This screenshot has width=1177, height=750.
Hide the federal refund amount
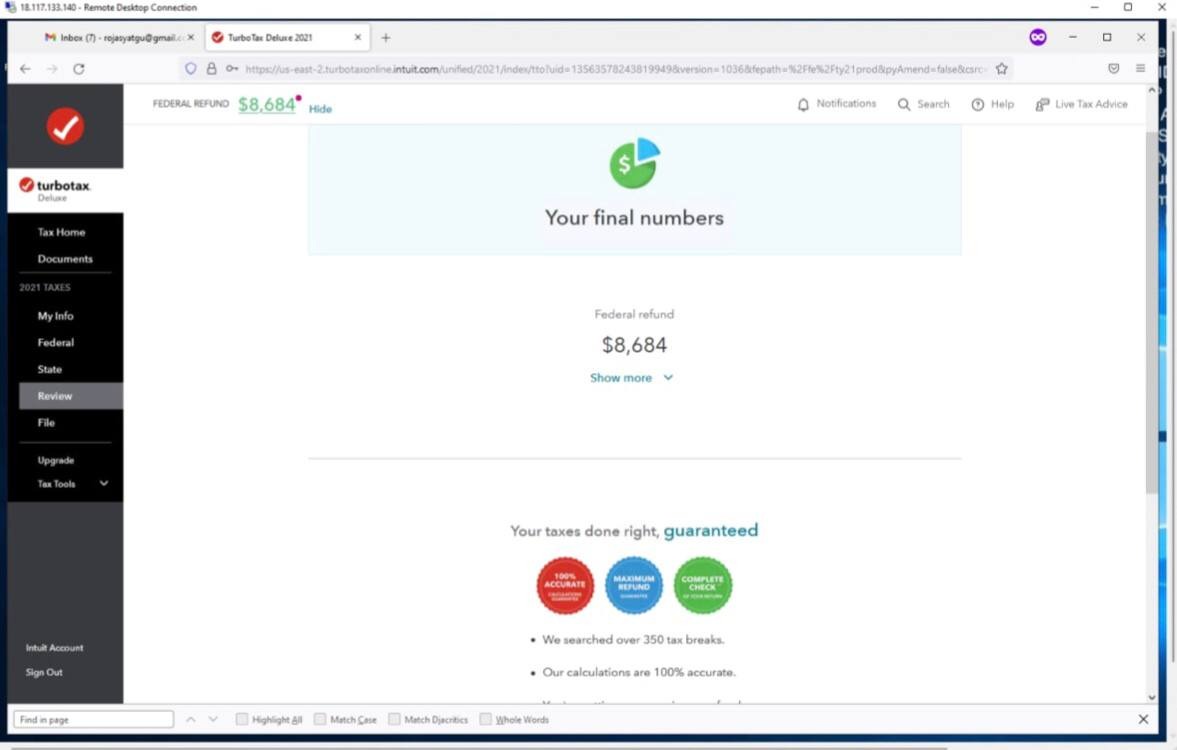[x=320, y=109]
